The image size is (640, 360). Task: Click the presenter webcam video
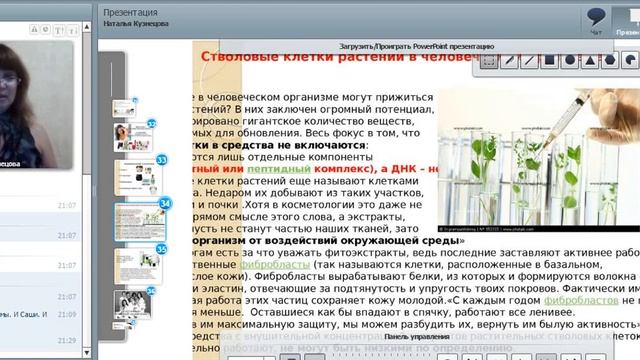[36, 104]
